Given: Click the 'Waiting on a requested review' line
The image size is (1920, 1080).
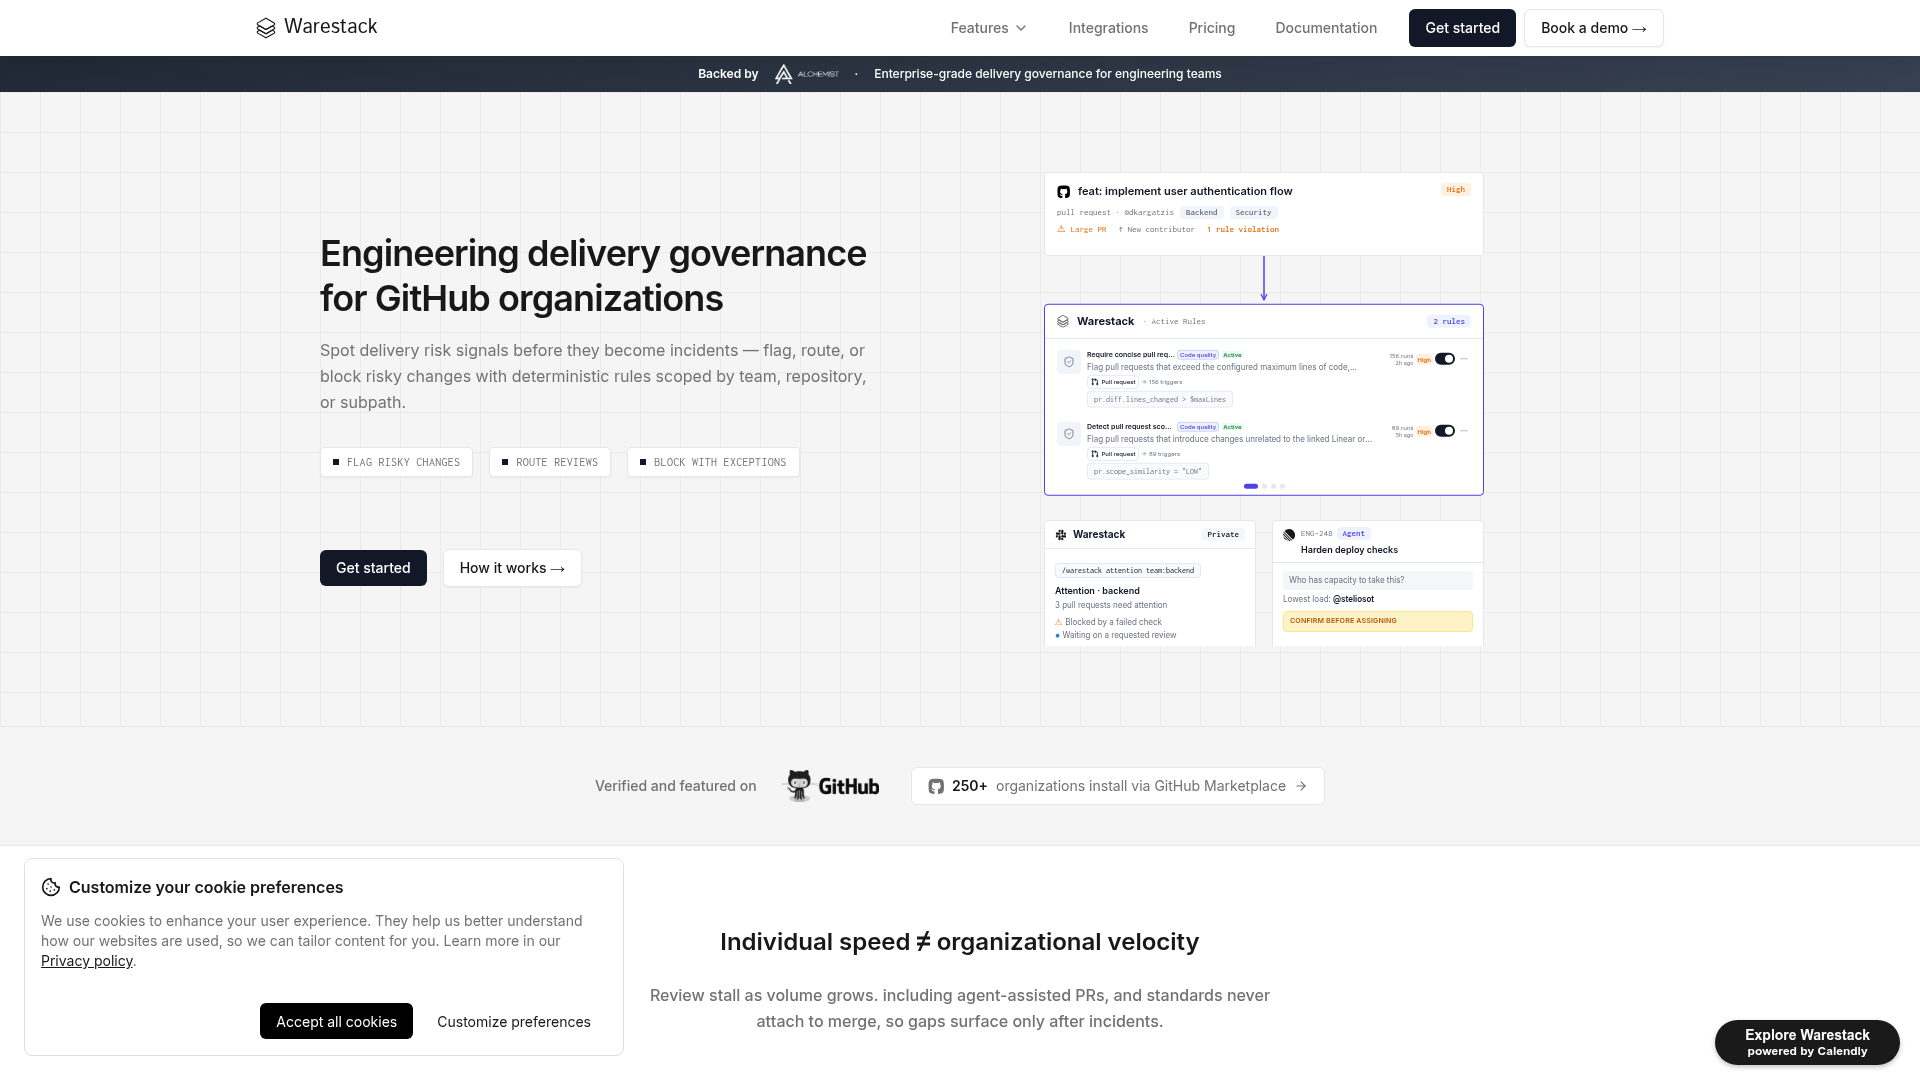Looking at the screenshot, I should coord(1116,635).
